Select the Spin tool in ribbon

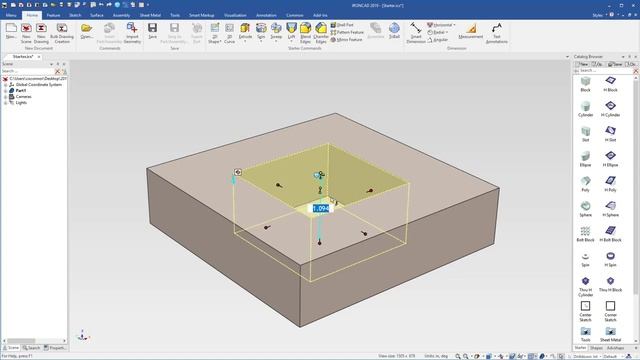click(x=261, y=31)
